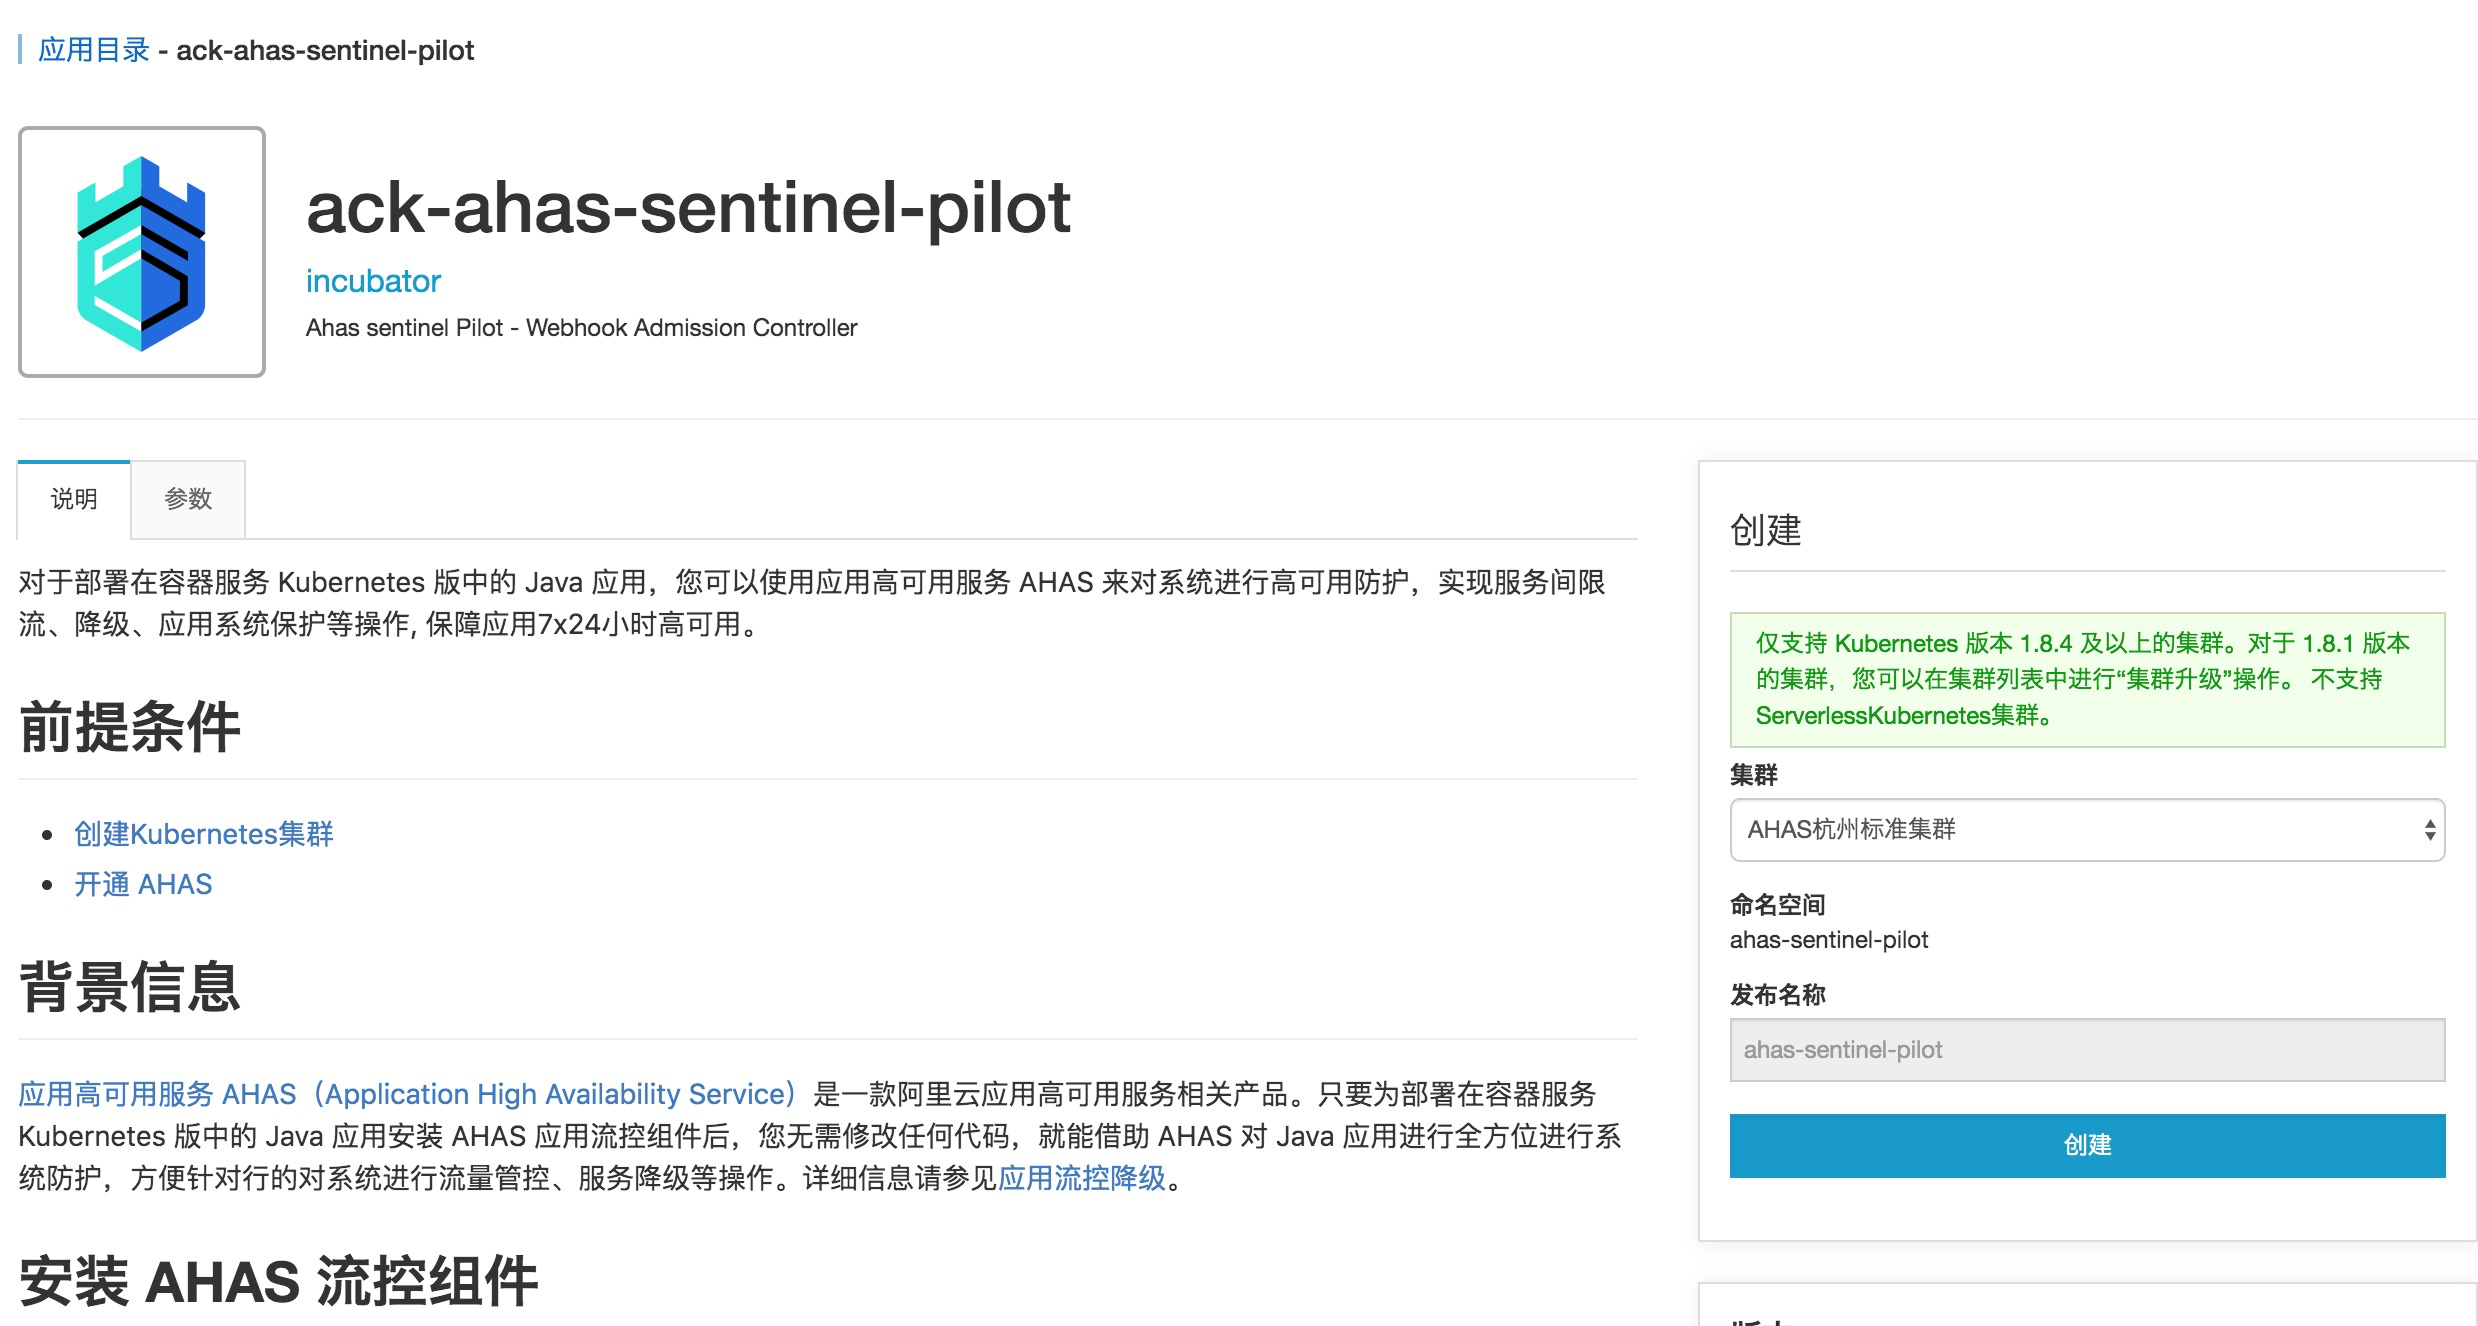This screenshot has height=1326, width=2478.
Task: Click the 背景信息 section heading
Action: click(130, 987)
